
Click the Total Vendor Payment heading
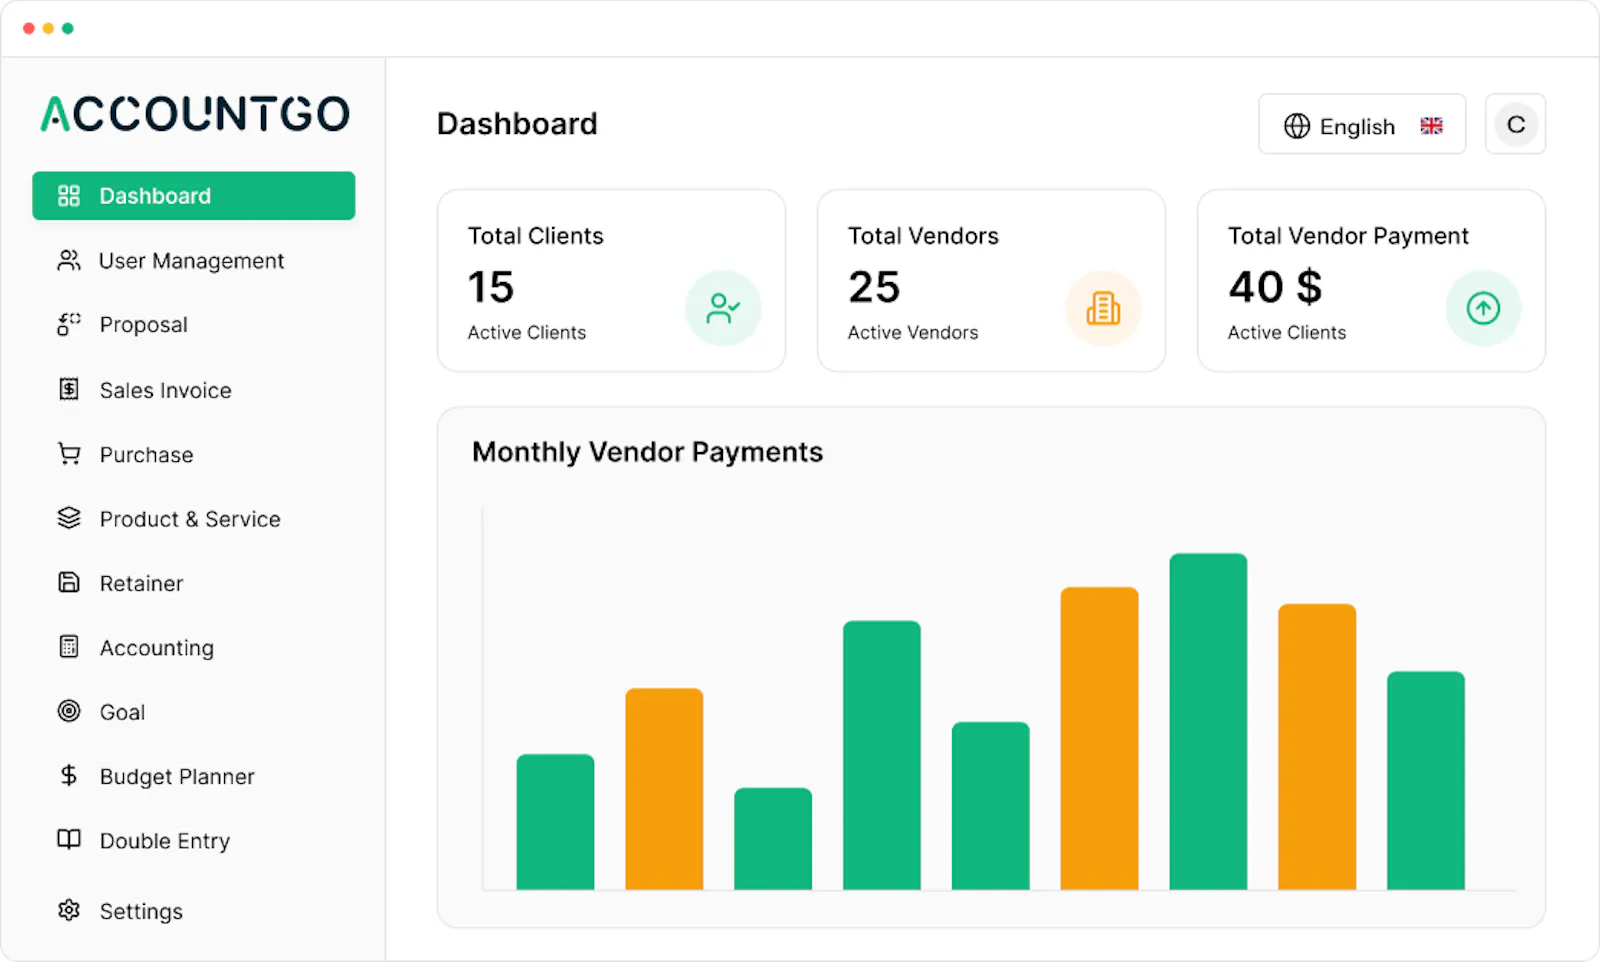pyautogui.click(x=1348, y=236)
